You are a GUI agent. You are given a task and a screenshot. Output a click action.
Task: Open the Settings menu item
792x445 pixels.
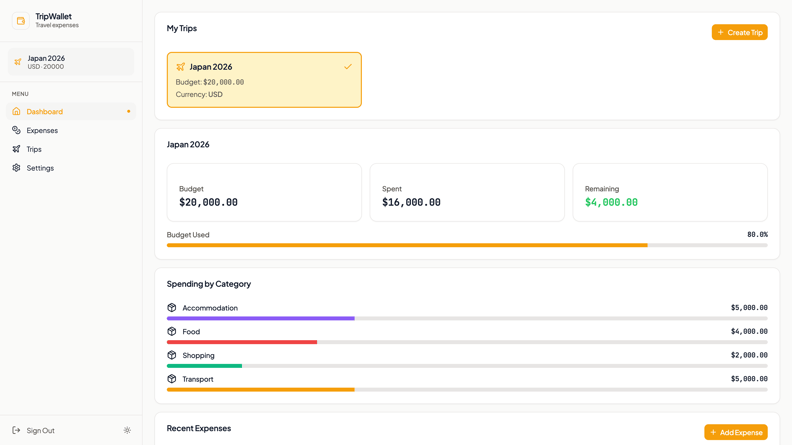[x=71, y=168]
